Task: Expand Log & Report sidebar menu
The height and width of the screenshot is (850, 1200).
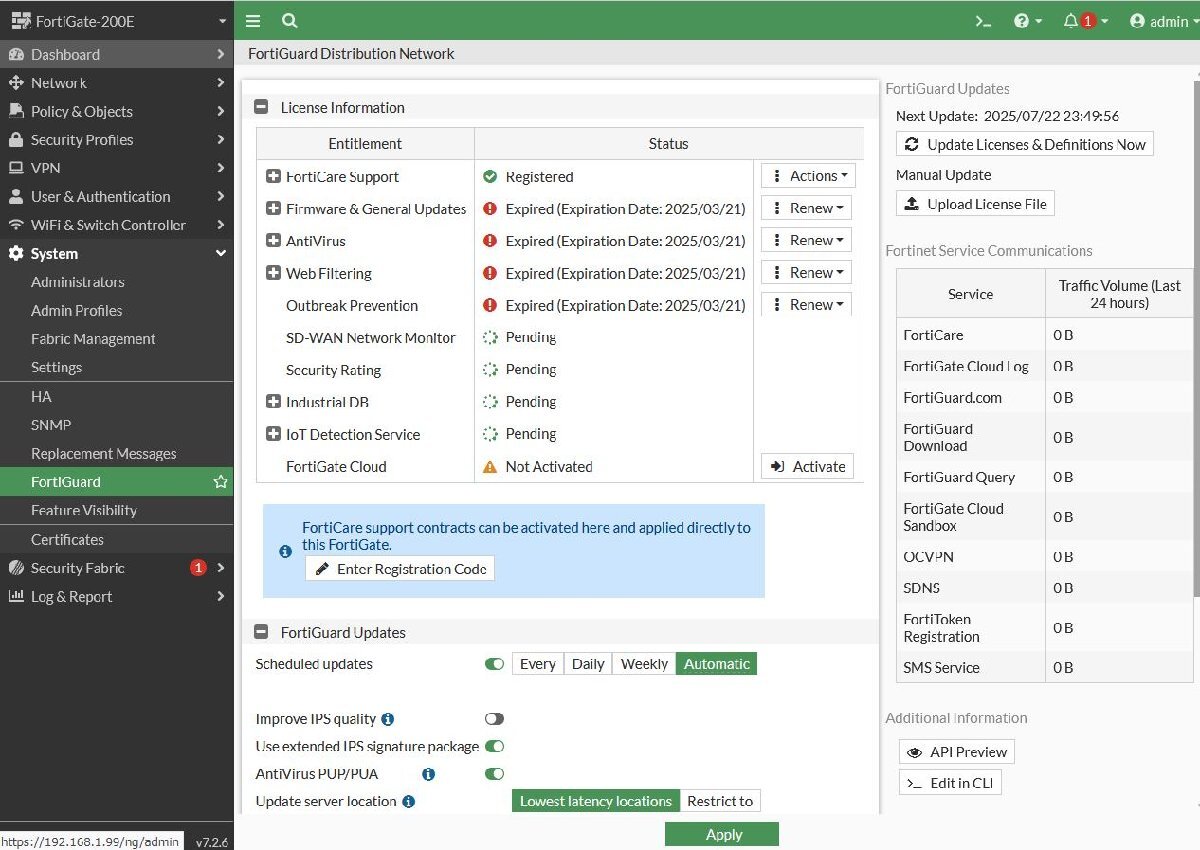Action: point(117,597)
